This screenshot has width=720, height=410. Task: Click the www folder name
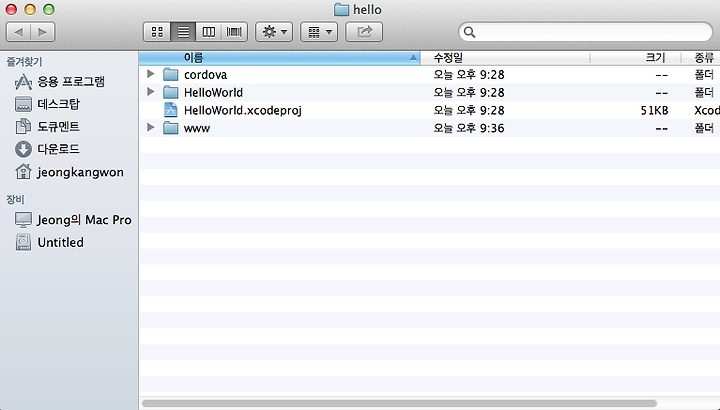pyautogui.click(x=197, y=129)
